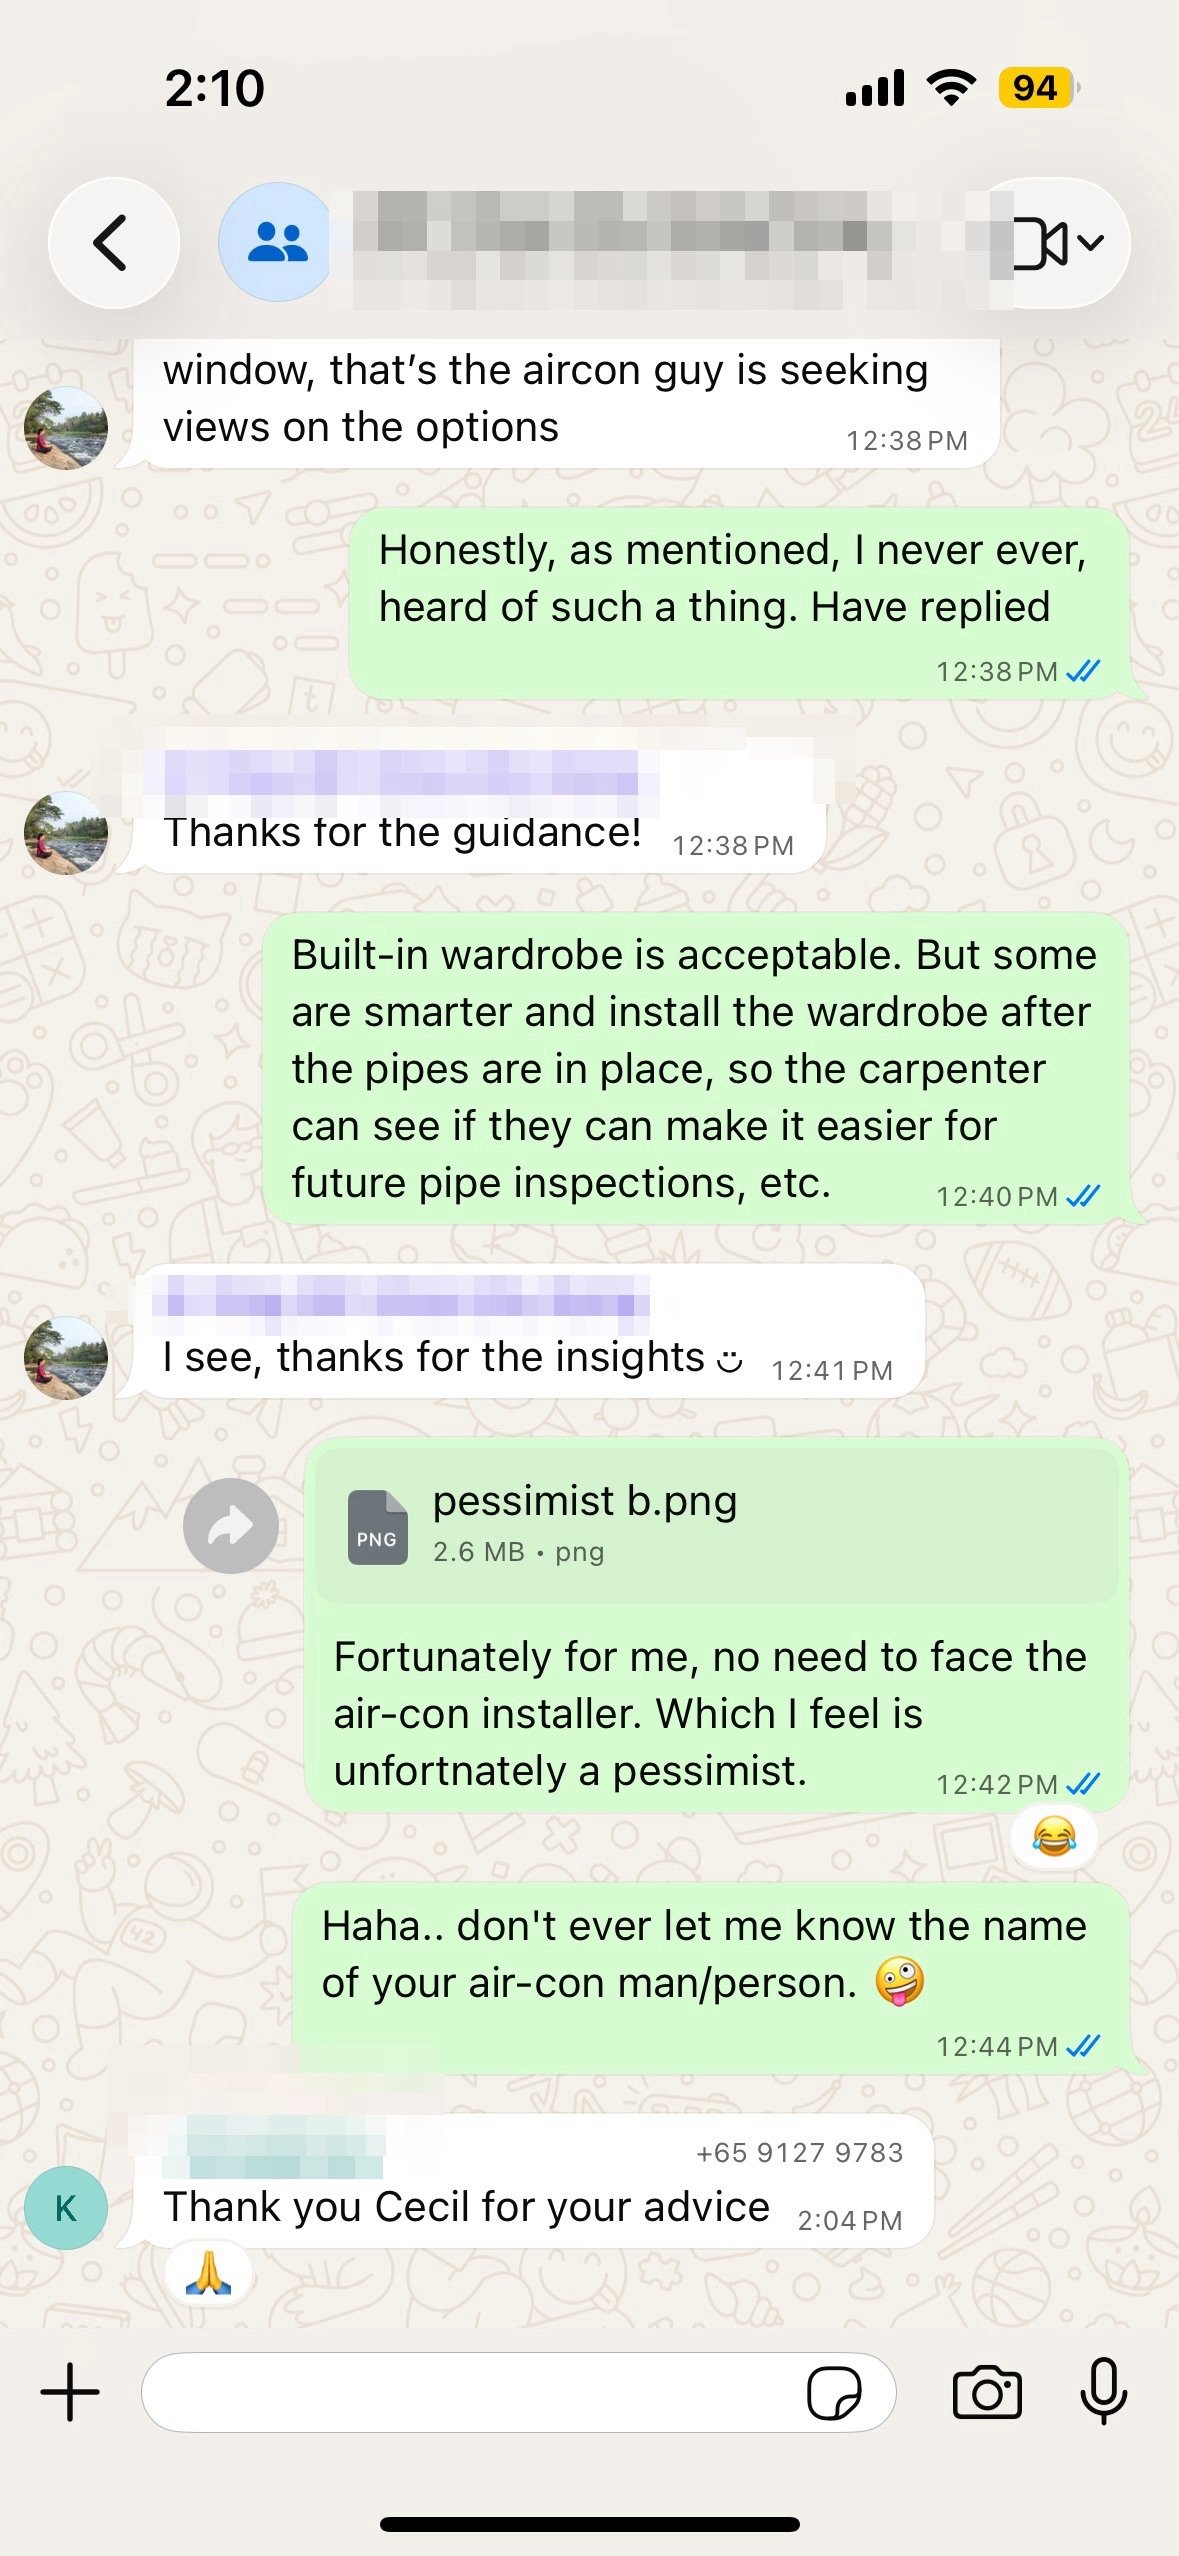Tap the sticker icon in message field
The width and height of the screenshot is (1179, 2556).
(x=833, y=2393)
